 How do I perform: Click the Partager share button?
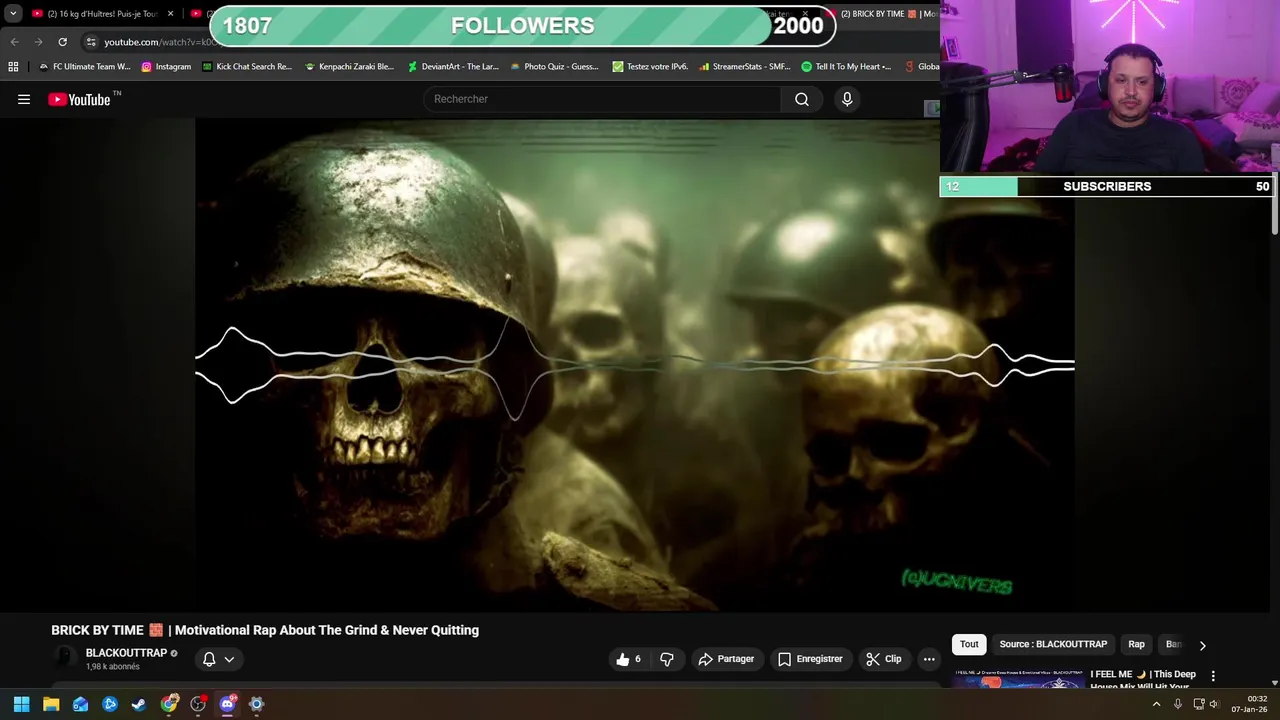726,659
